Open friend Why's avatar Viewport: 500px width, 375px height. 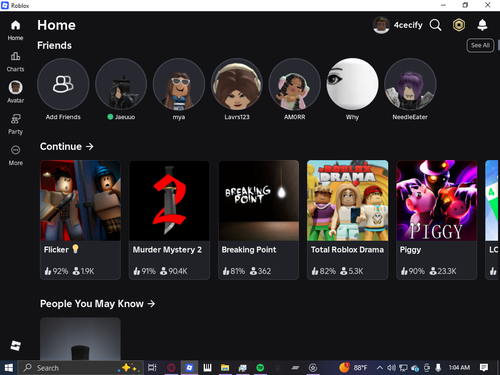(x=352, y=84)
